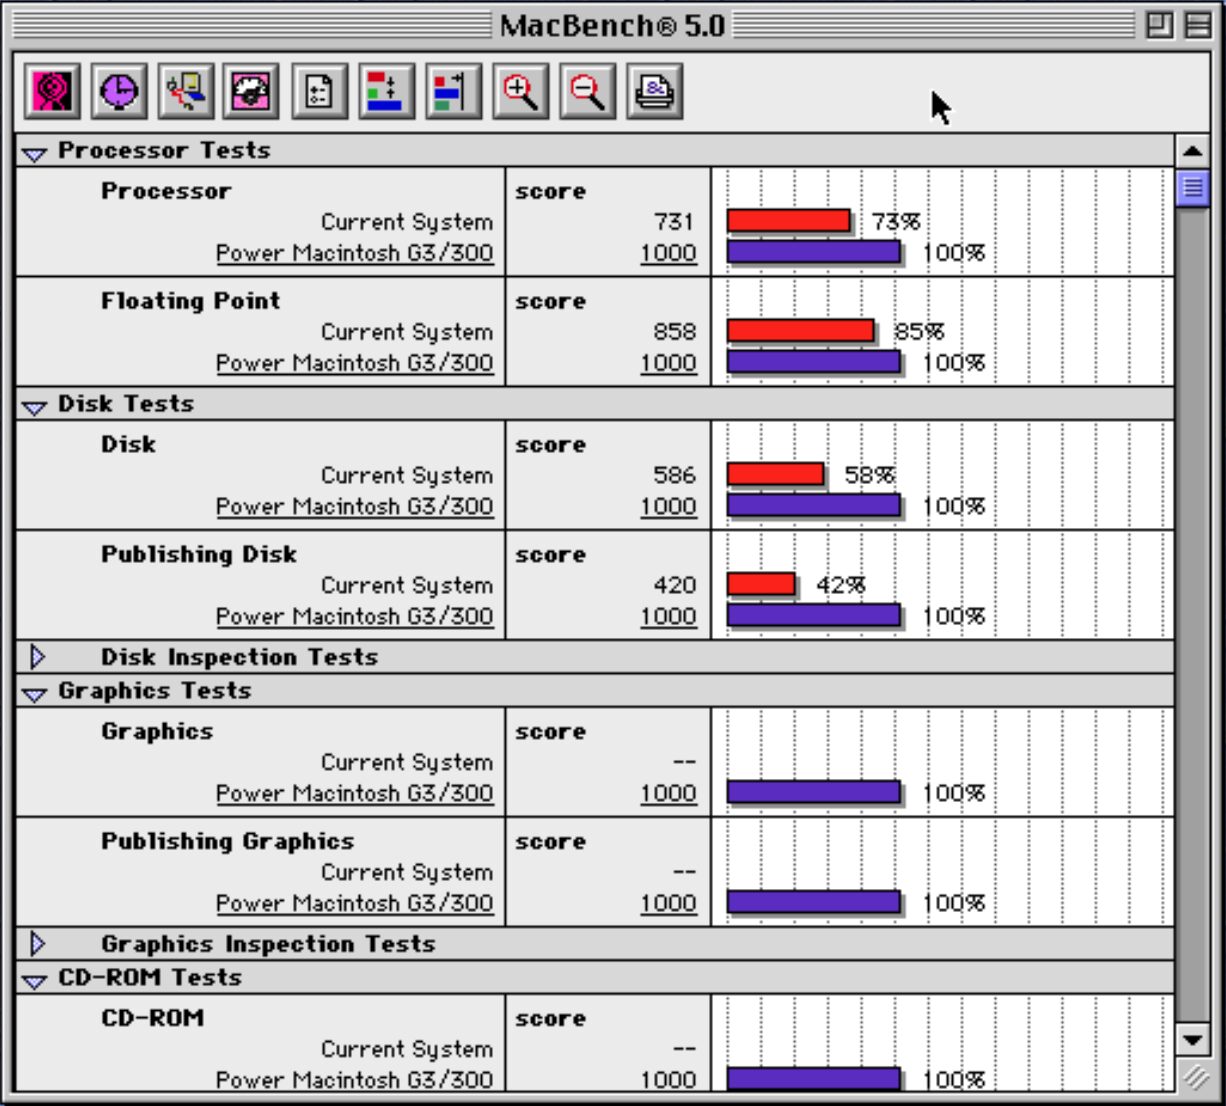Click the window collapse box in title bar
1226x1106 pixels.
pos(1197,25)
